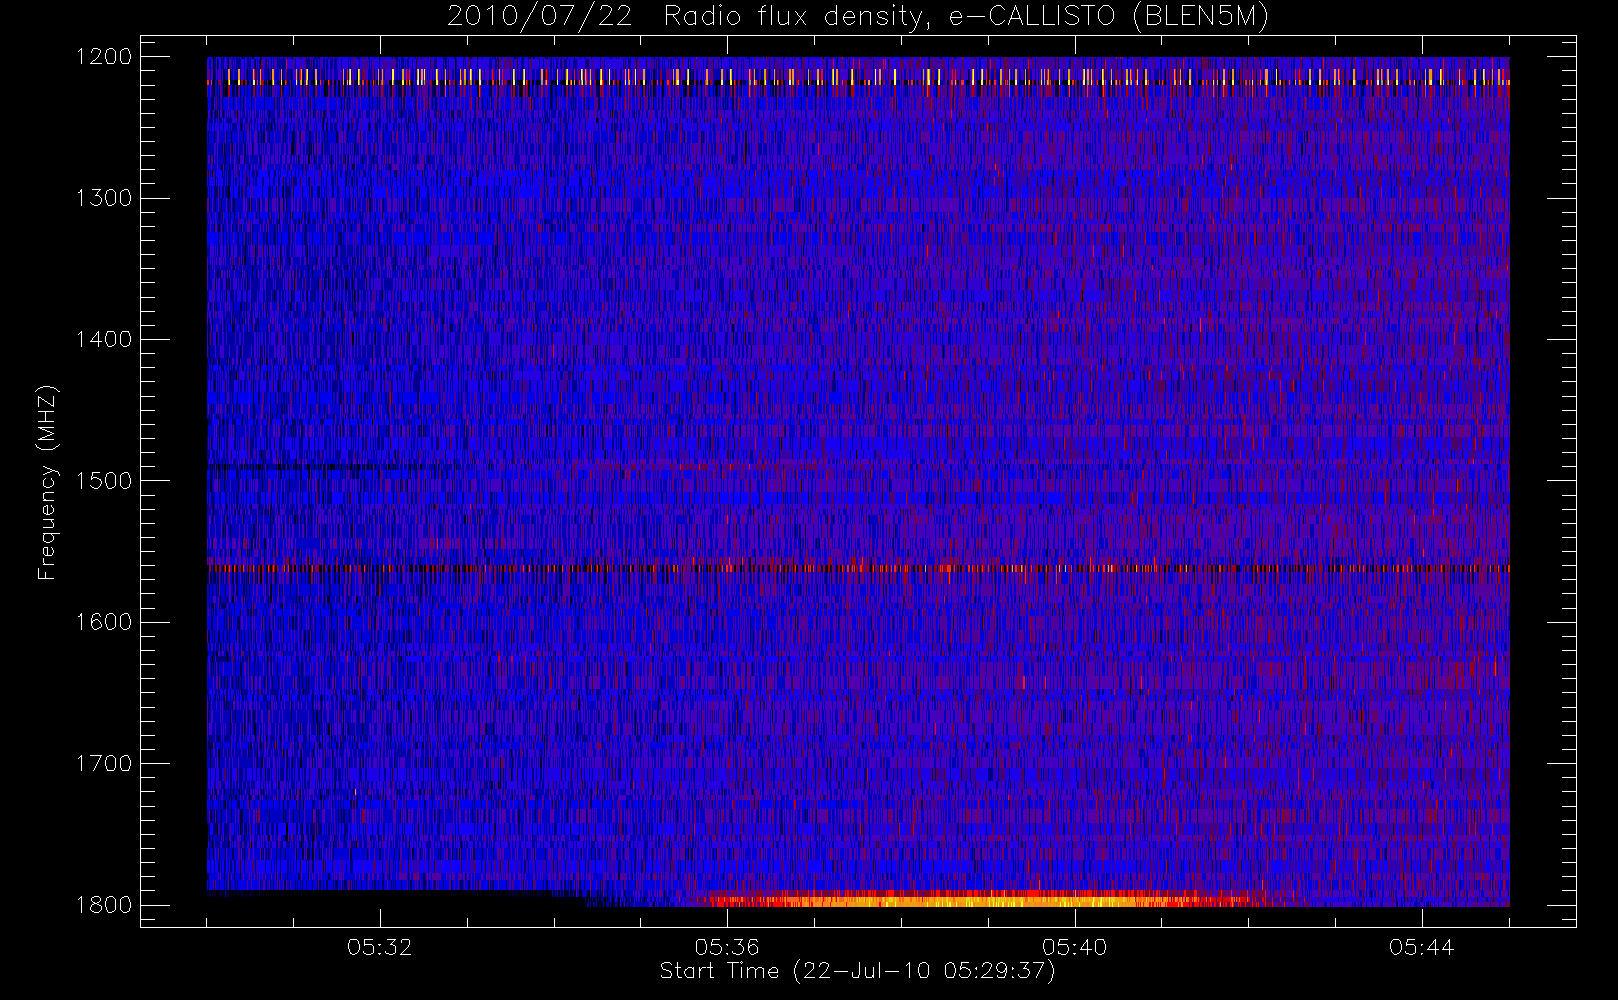Click the 05:44 time tick label
Screen dimensions: 1618x1000
1421,947
